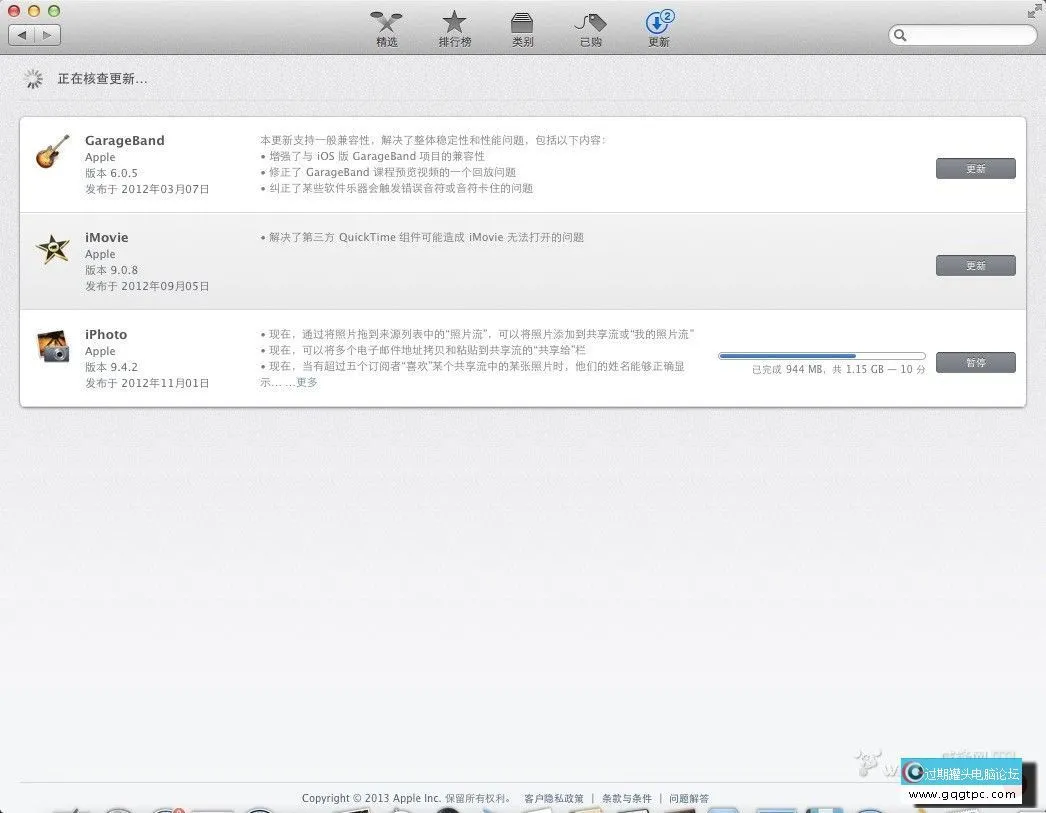This screenshot has width=1046, height=813.
Task: View Purchased apps via 已购 icon
Action: [x=590, y=28]
